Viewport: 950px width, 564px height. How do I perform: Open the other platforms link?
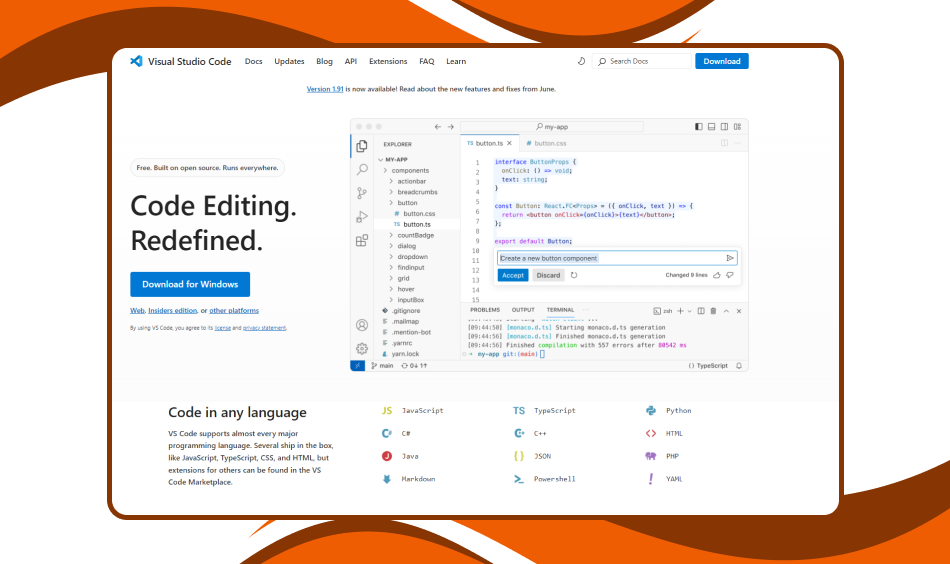(x=234, y=310)
